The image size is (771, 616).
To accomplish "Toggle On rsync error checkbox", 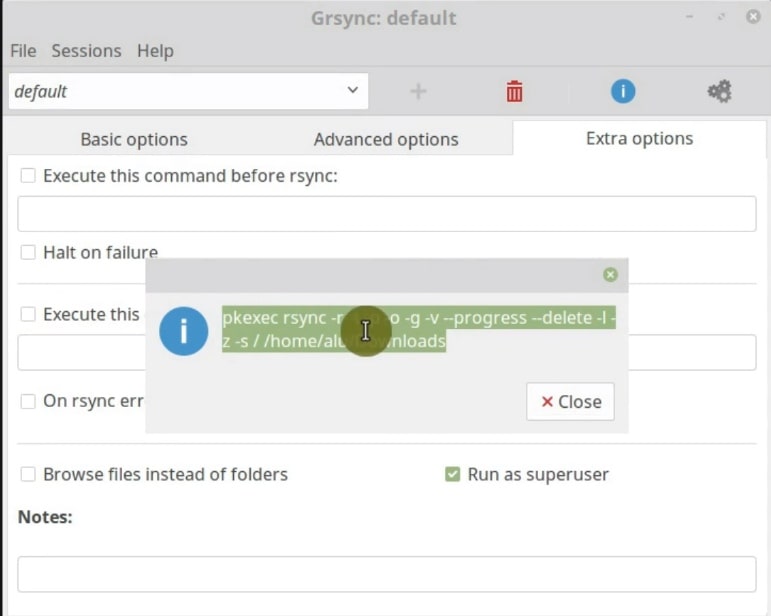I will tap(28, 401).
